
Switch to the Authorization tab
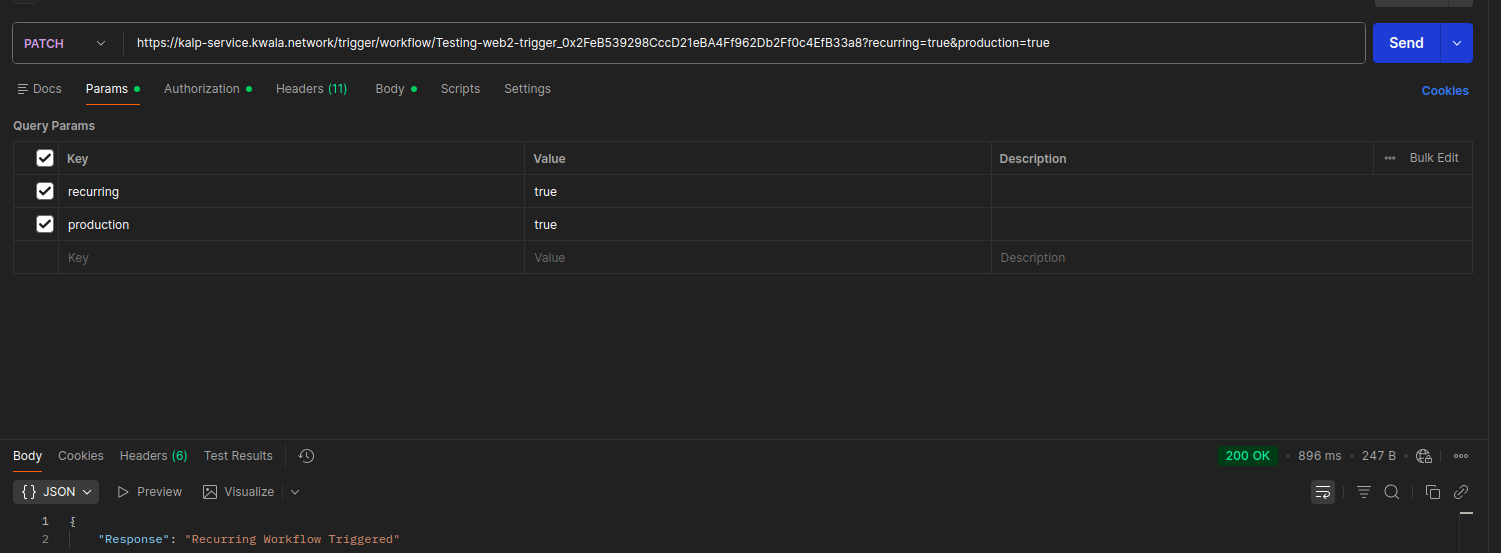(208, 89)
